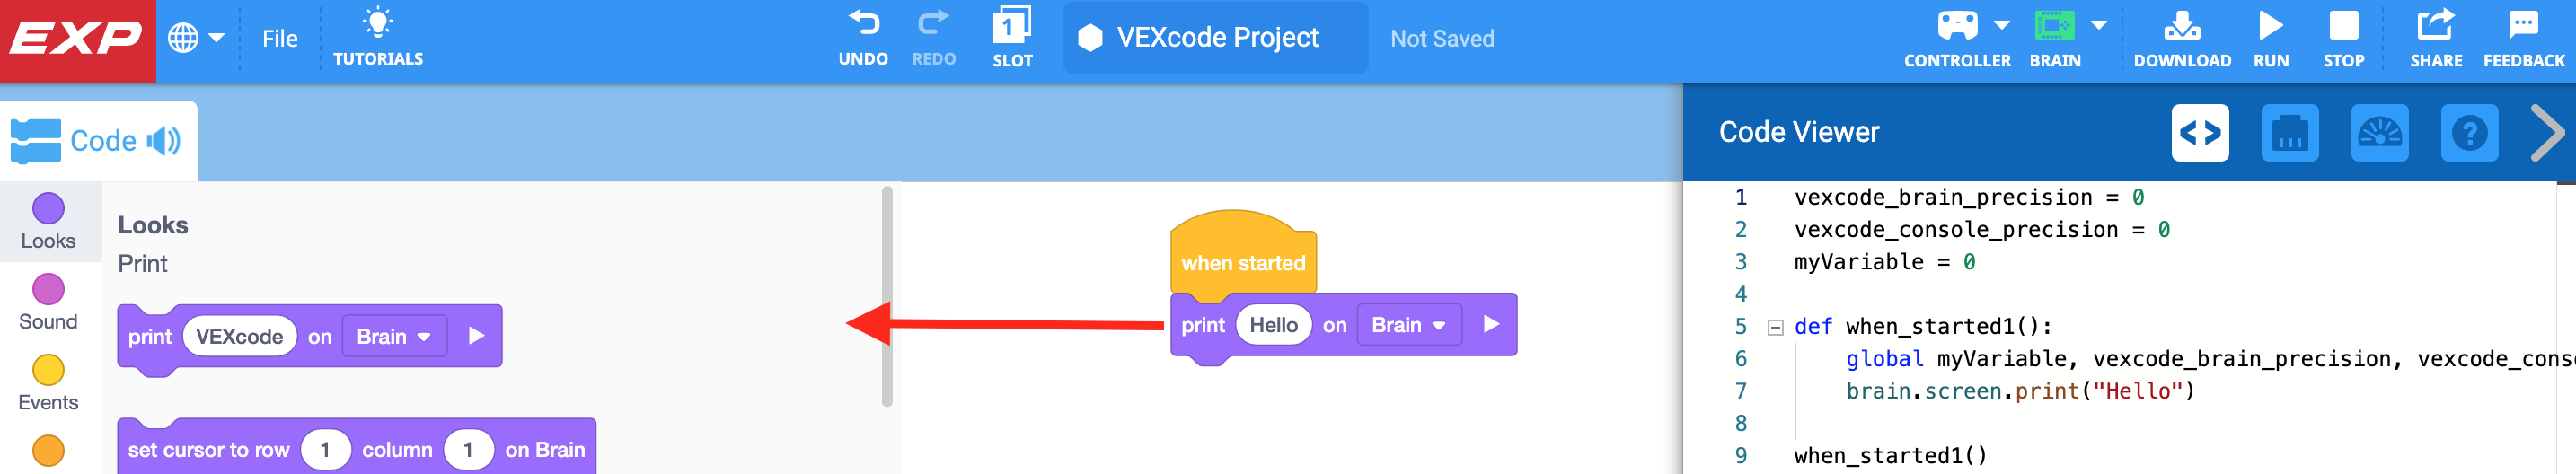2576x474 pixels.
Task: Open the Tutorials lightbulb icon
Action: coord(378,24)
